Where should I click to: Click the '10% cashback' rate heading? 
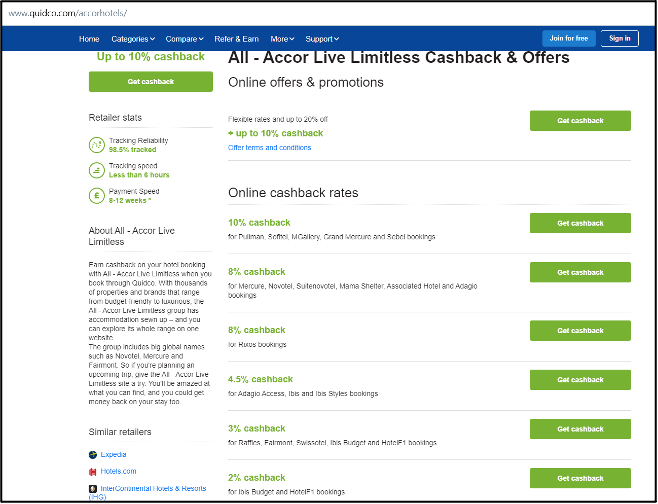[259, 223]
